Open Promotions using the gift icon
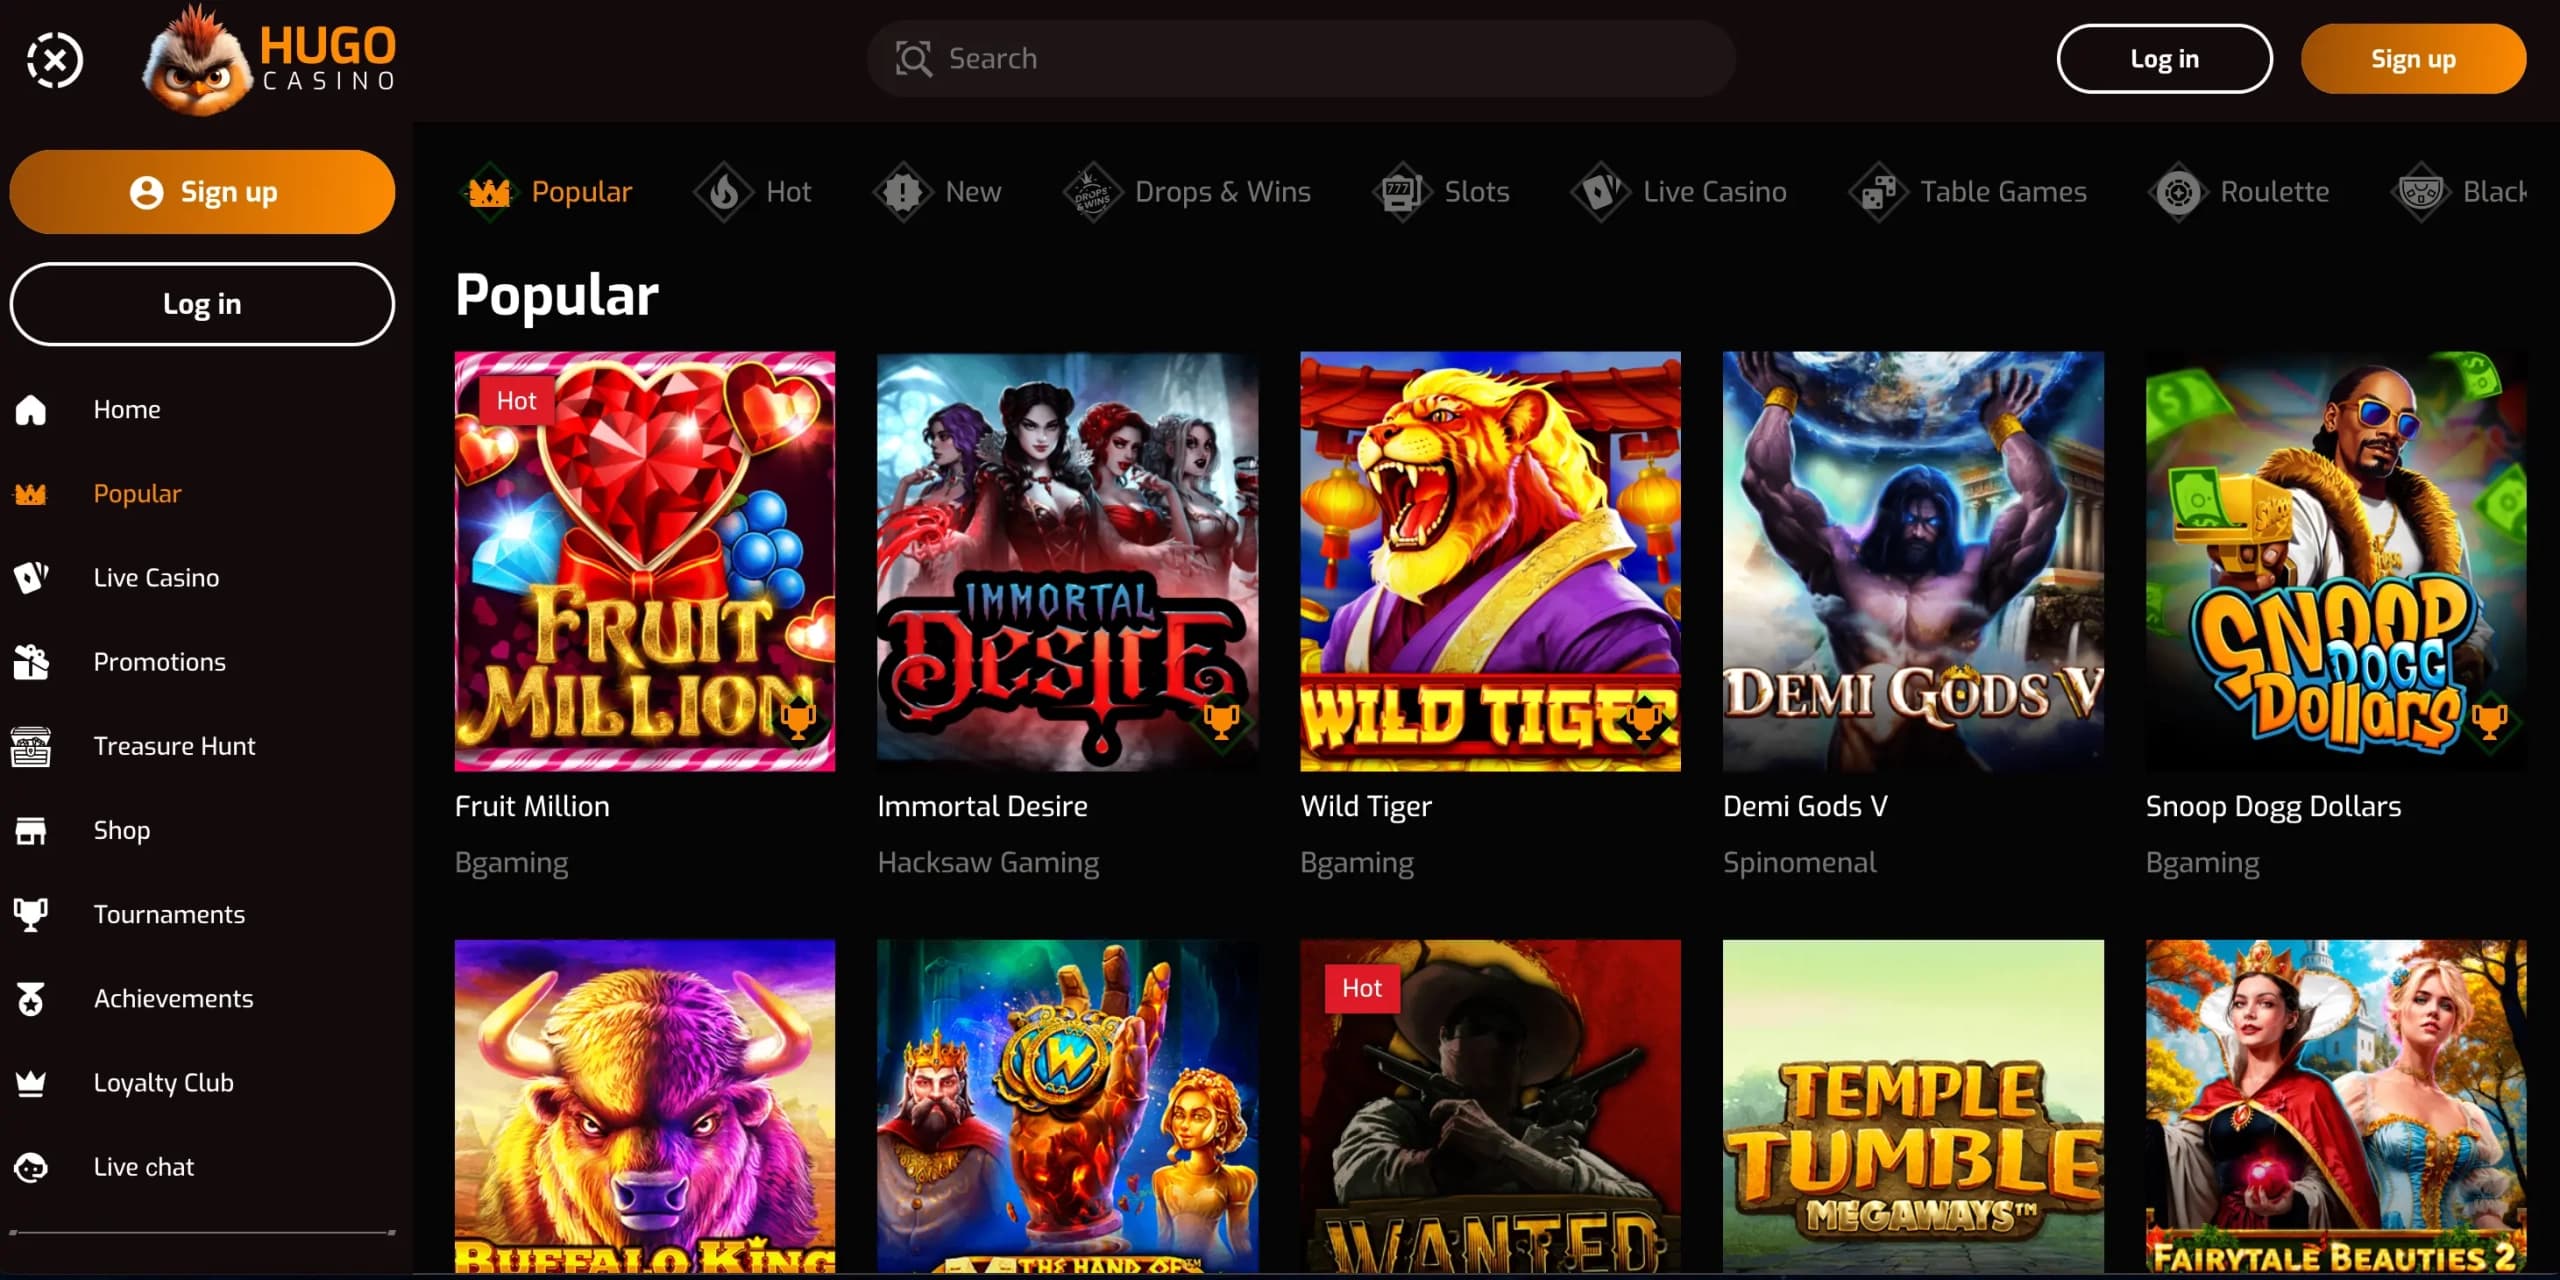The width and height of the screenshot is (2560, 1280). [x=31, y=661]
